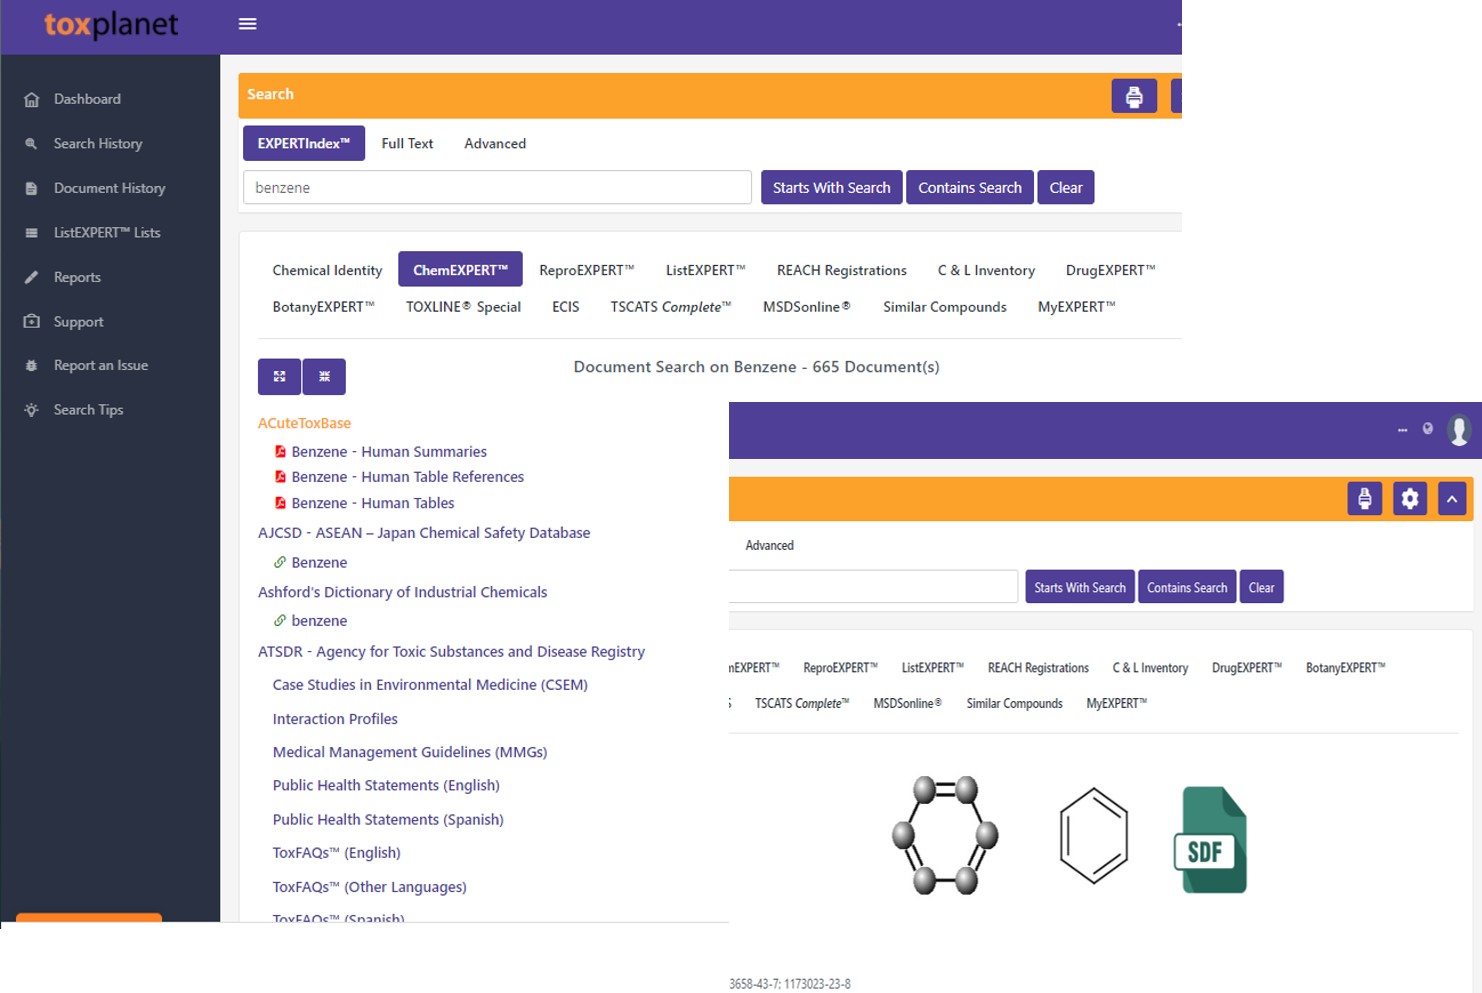This screenshot has height=993, width=1482.
Task: Click the Report an Issue bug icon
Action: pos(32,366)
